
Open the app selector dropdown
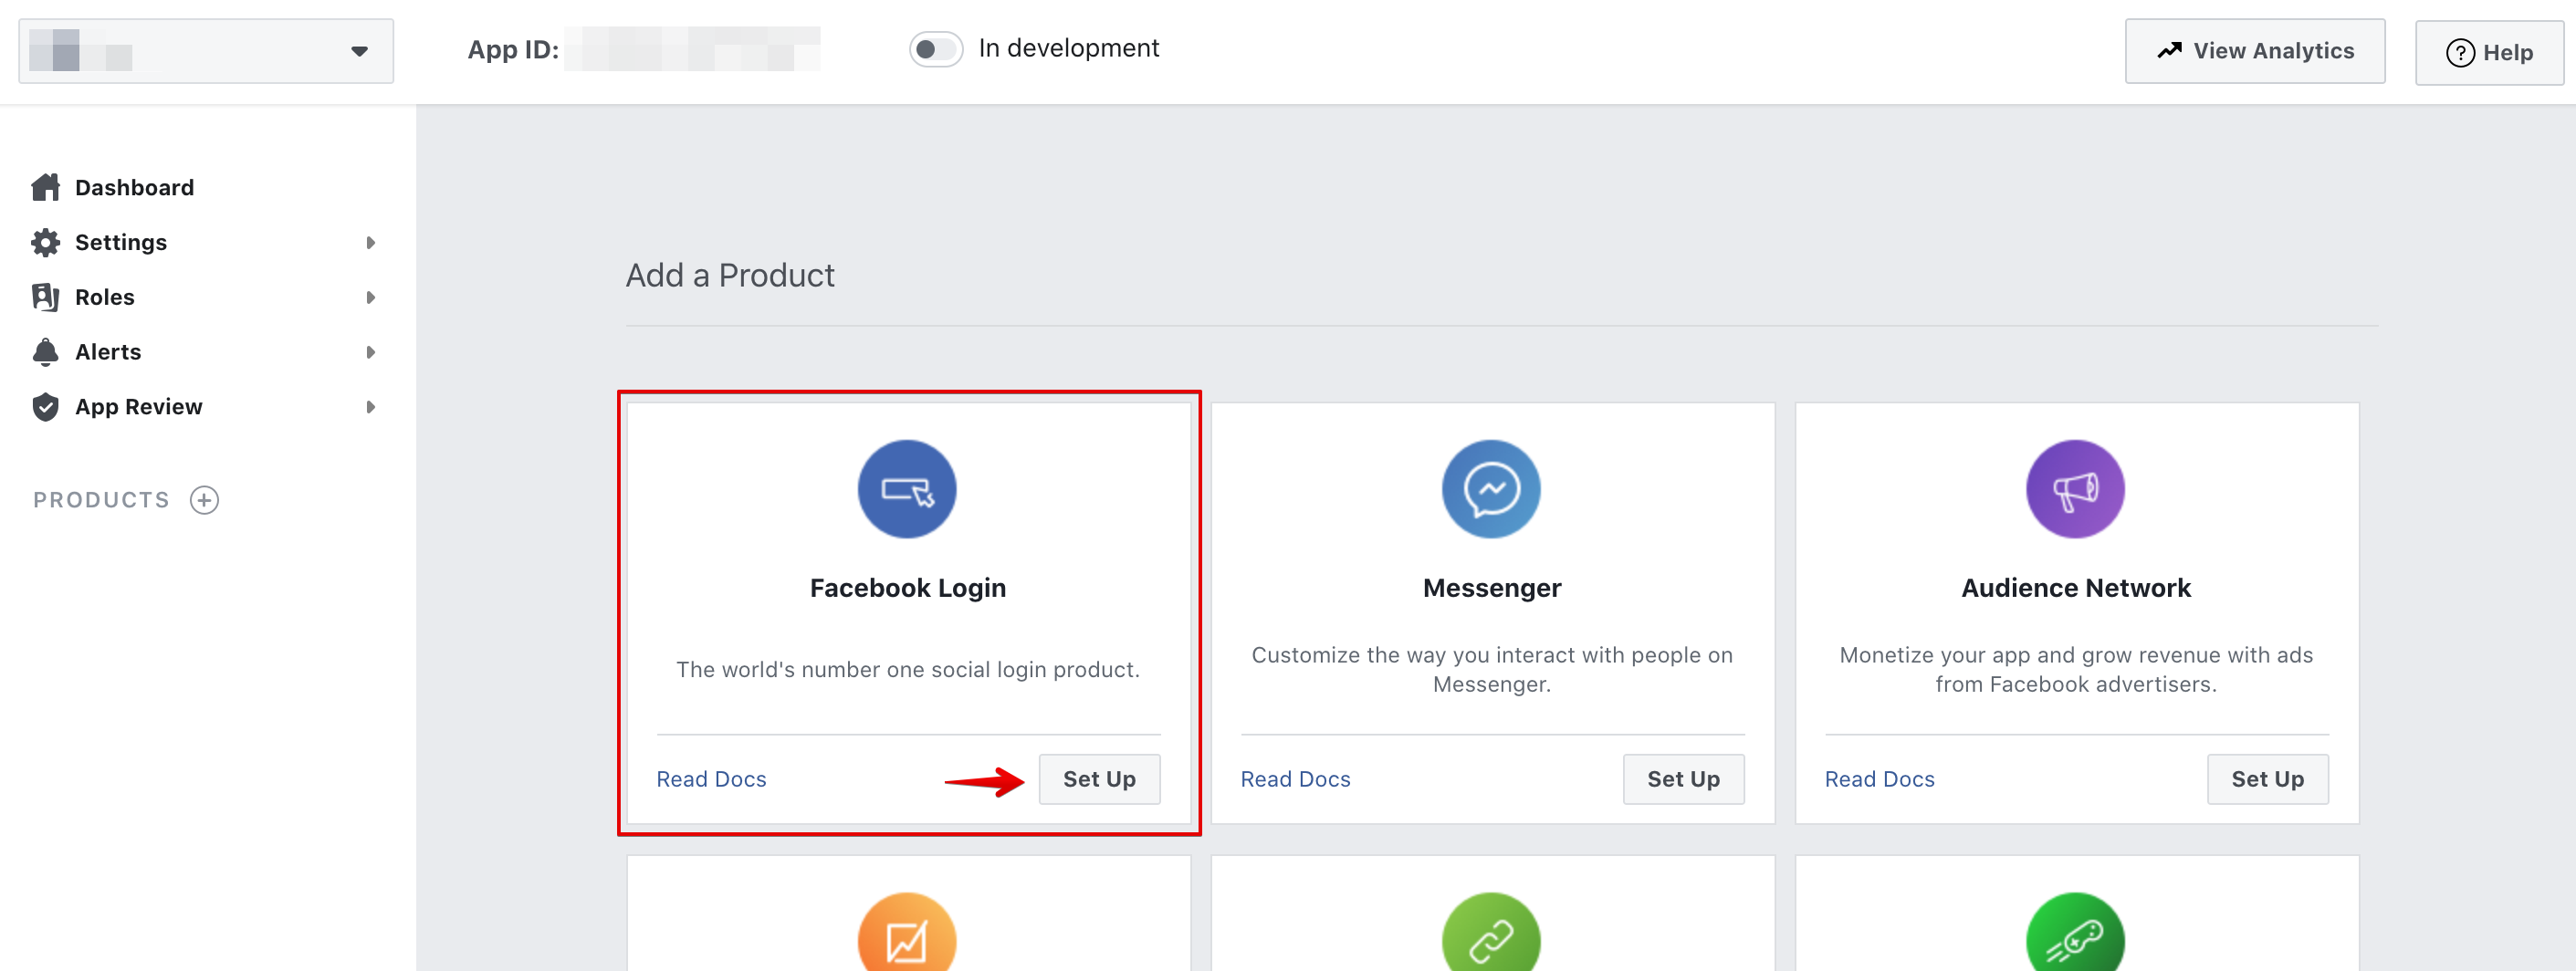click(206, 51)
